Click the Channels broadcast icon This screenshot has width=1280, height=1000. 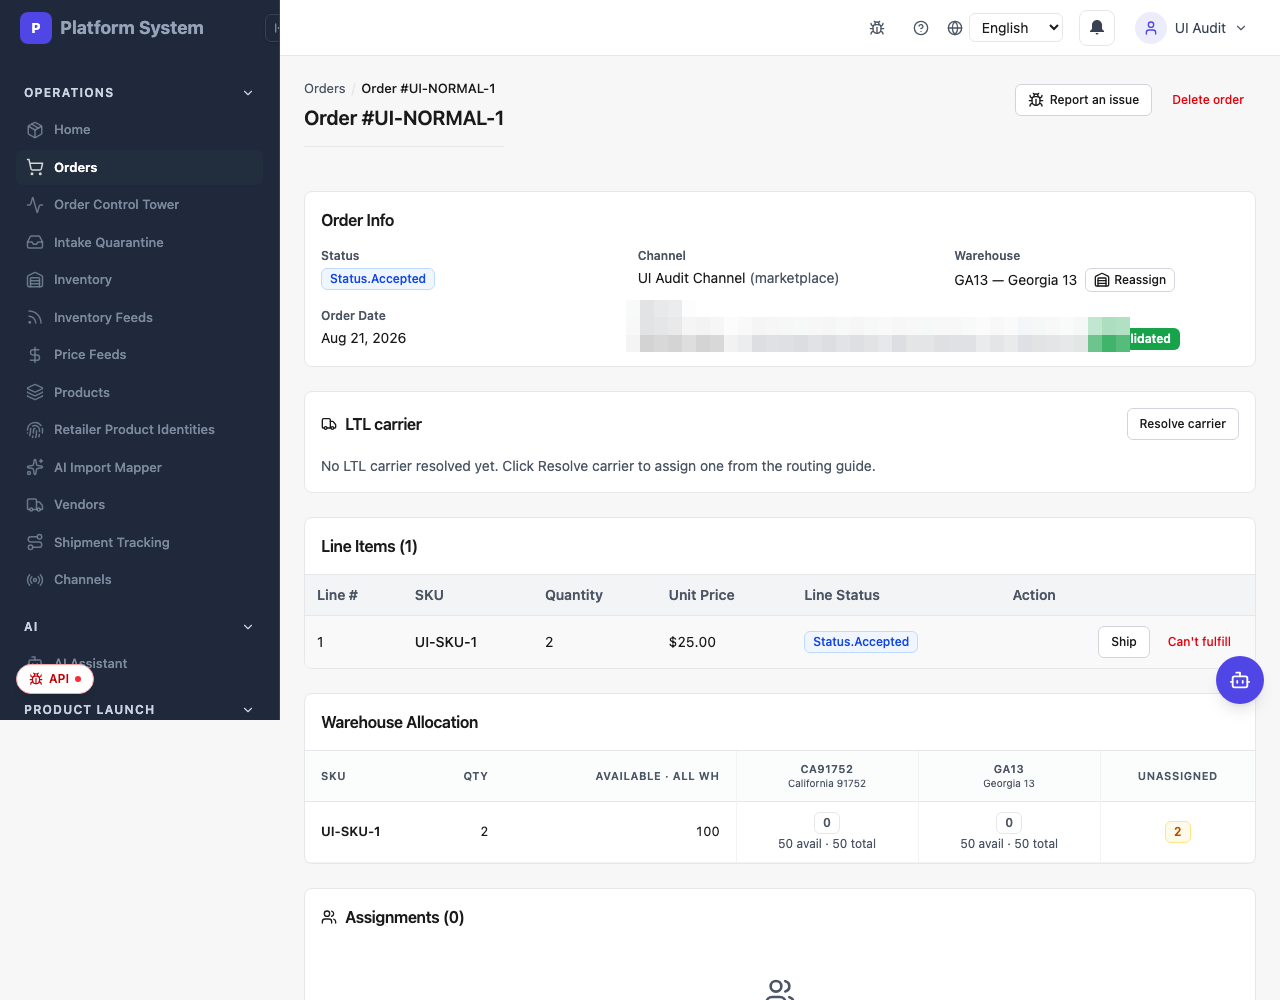click(x=35, y=580)
